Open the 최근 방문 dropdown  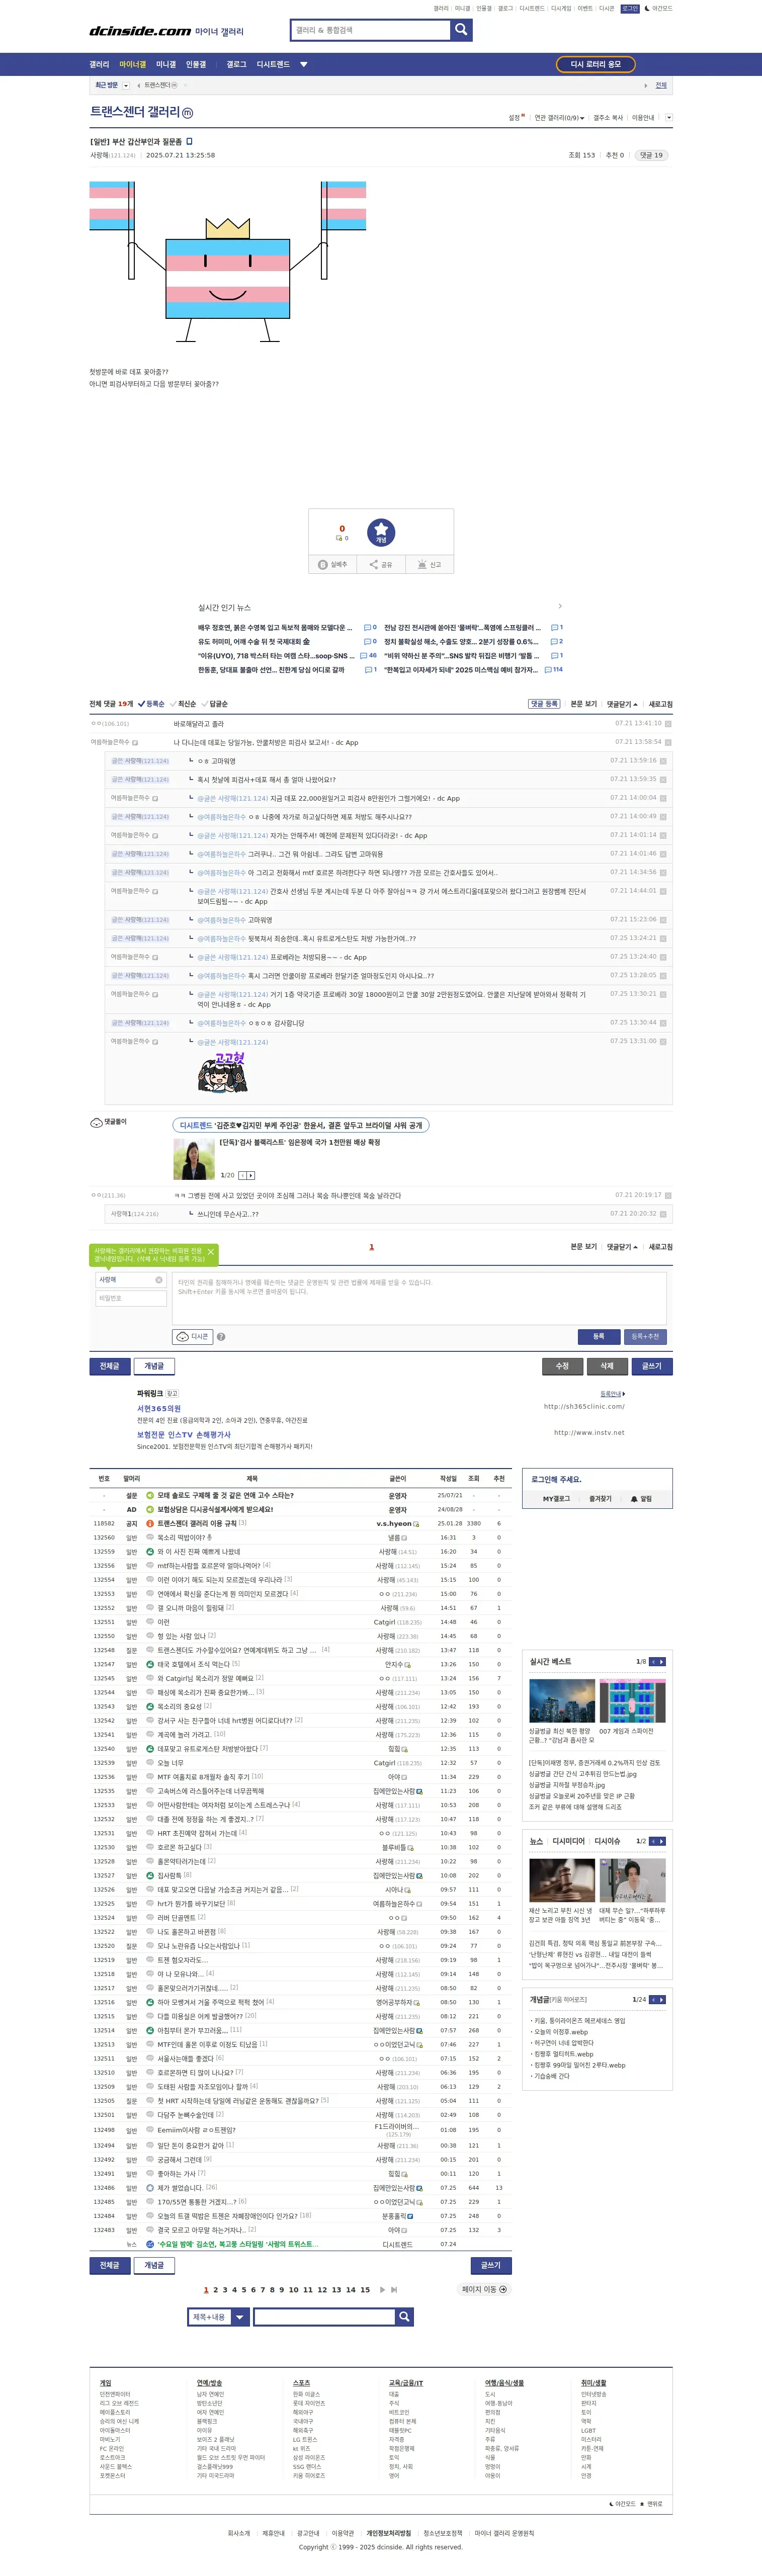point(126,85)
